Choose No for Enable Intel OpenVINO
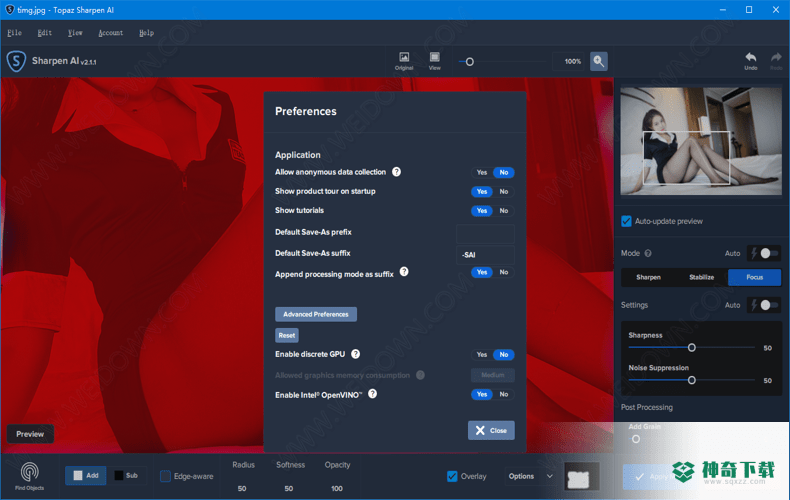This screenshot has width=790, height=500. tap(504, 394)
